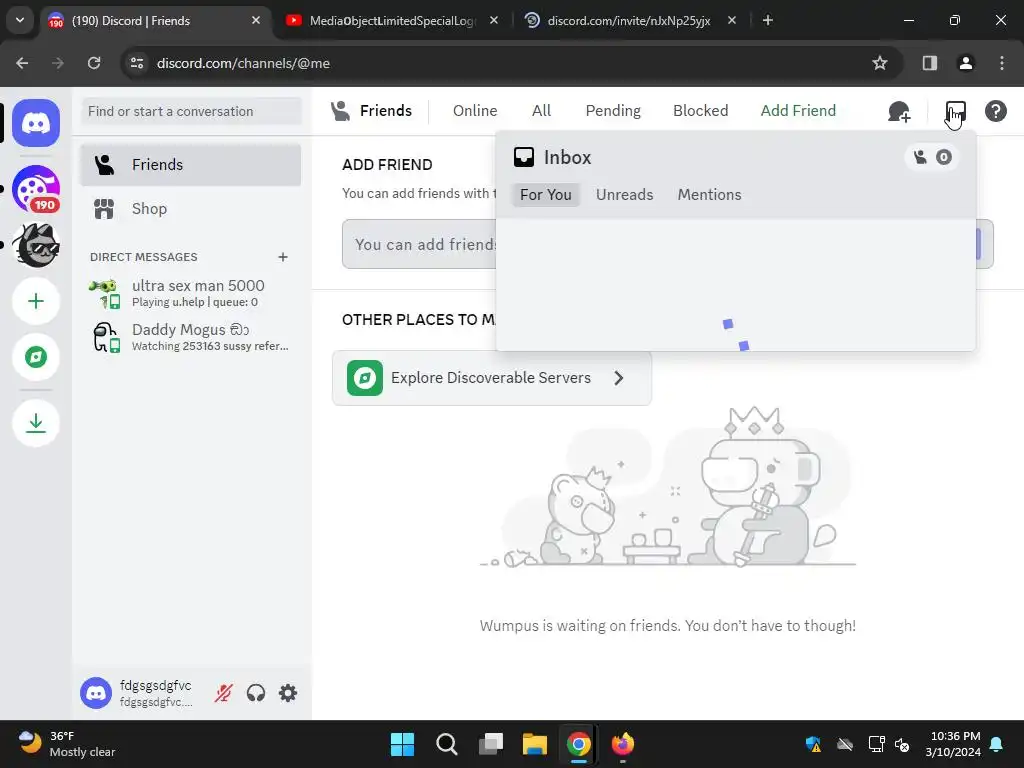Open Chrome side panel icon
The height and width of the screenshot is (768, 1024).
[929, 63]
